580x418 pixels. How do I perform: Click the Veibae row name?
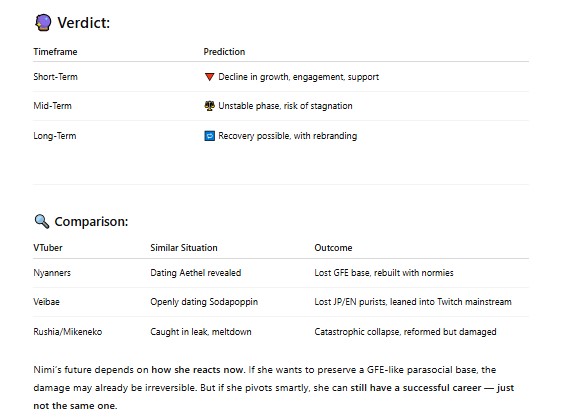pos(47,302)
